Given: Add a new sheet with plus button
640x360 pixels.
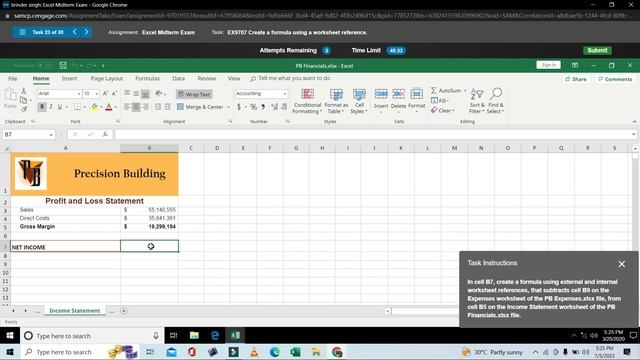Looking at the screenshot, I should (x=124, y=311).
